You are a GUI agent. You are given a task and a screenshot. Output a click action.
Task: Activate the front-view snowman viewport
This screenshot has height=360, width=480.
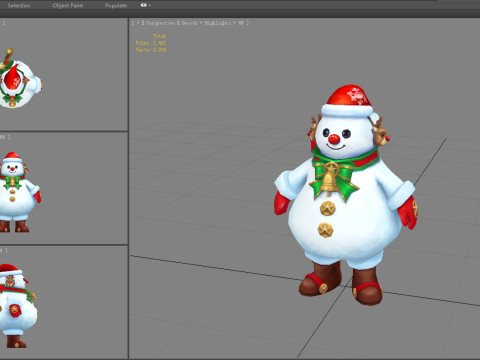(64, 188)
